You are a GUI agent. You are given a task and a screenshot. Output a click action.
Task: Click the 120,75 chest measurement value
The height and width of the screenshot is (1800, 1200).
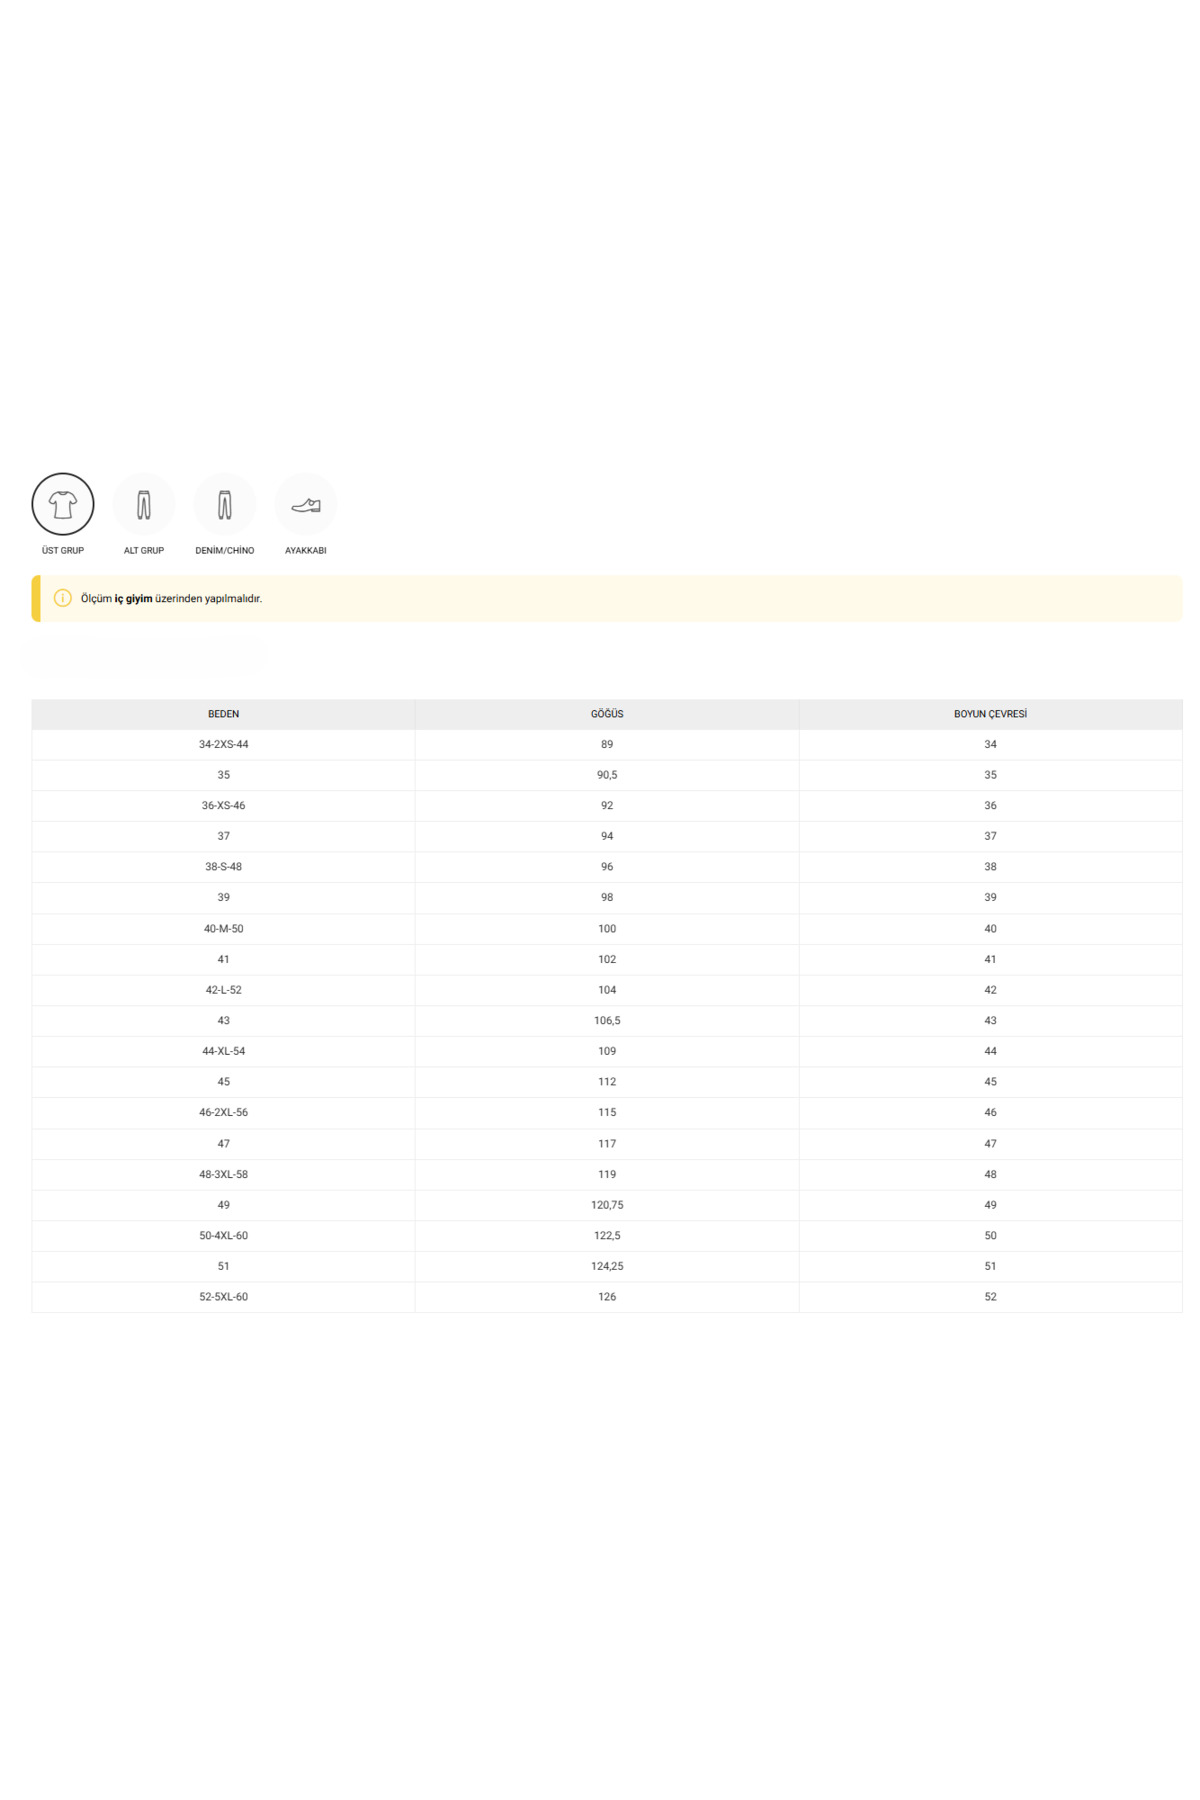click(607, 1205)
